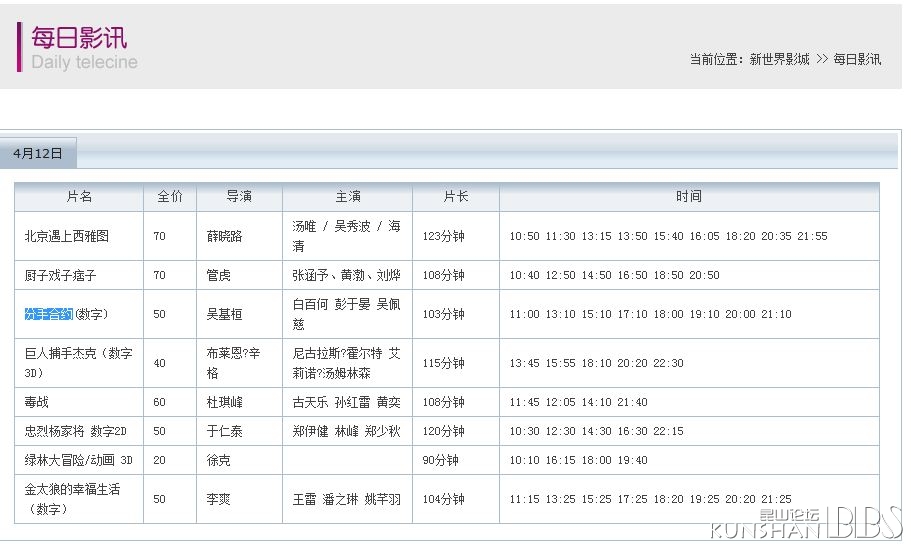The width and height of the screenshot is (911, 549).
Task: Click director name 徐克
Action: tap(218, 460)
